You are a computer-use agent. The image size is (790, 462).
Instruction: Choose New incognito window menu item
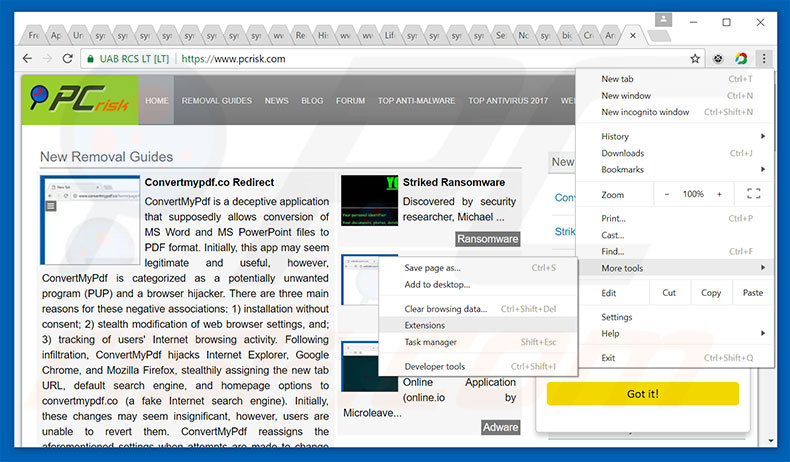pos(645,112)
